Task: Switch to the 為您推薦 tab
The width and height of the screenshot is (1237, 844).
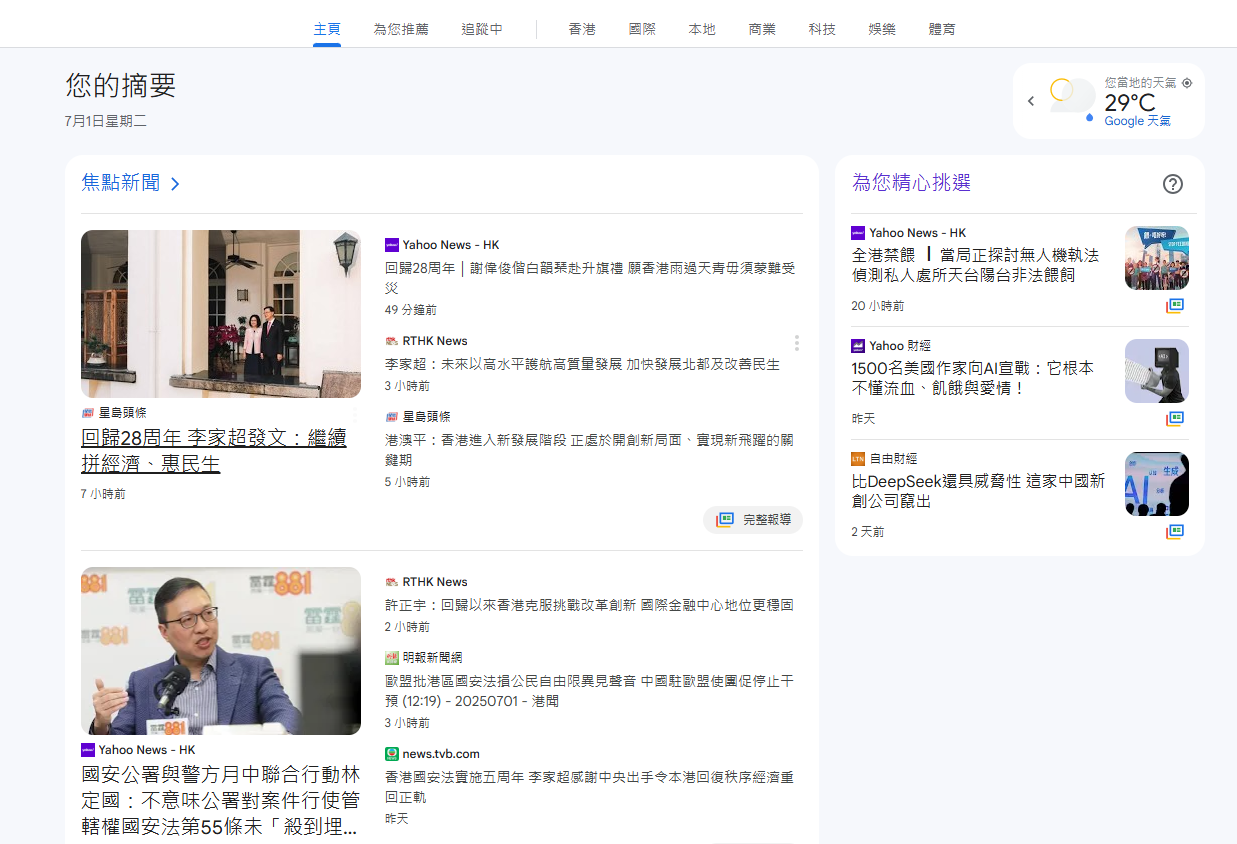Action: pos(401,29)
